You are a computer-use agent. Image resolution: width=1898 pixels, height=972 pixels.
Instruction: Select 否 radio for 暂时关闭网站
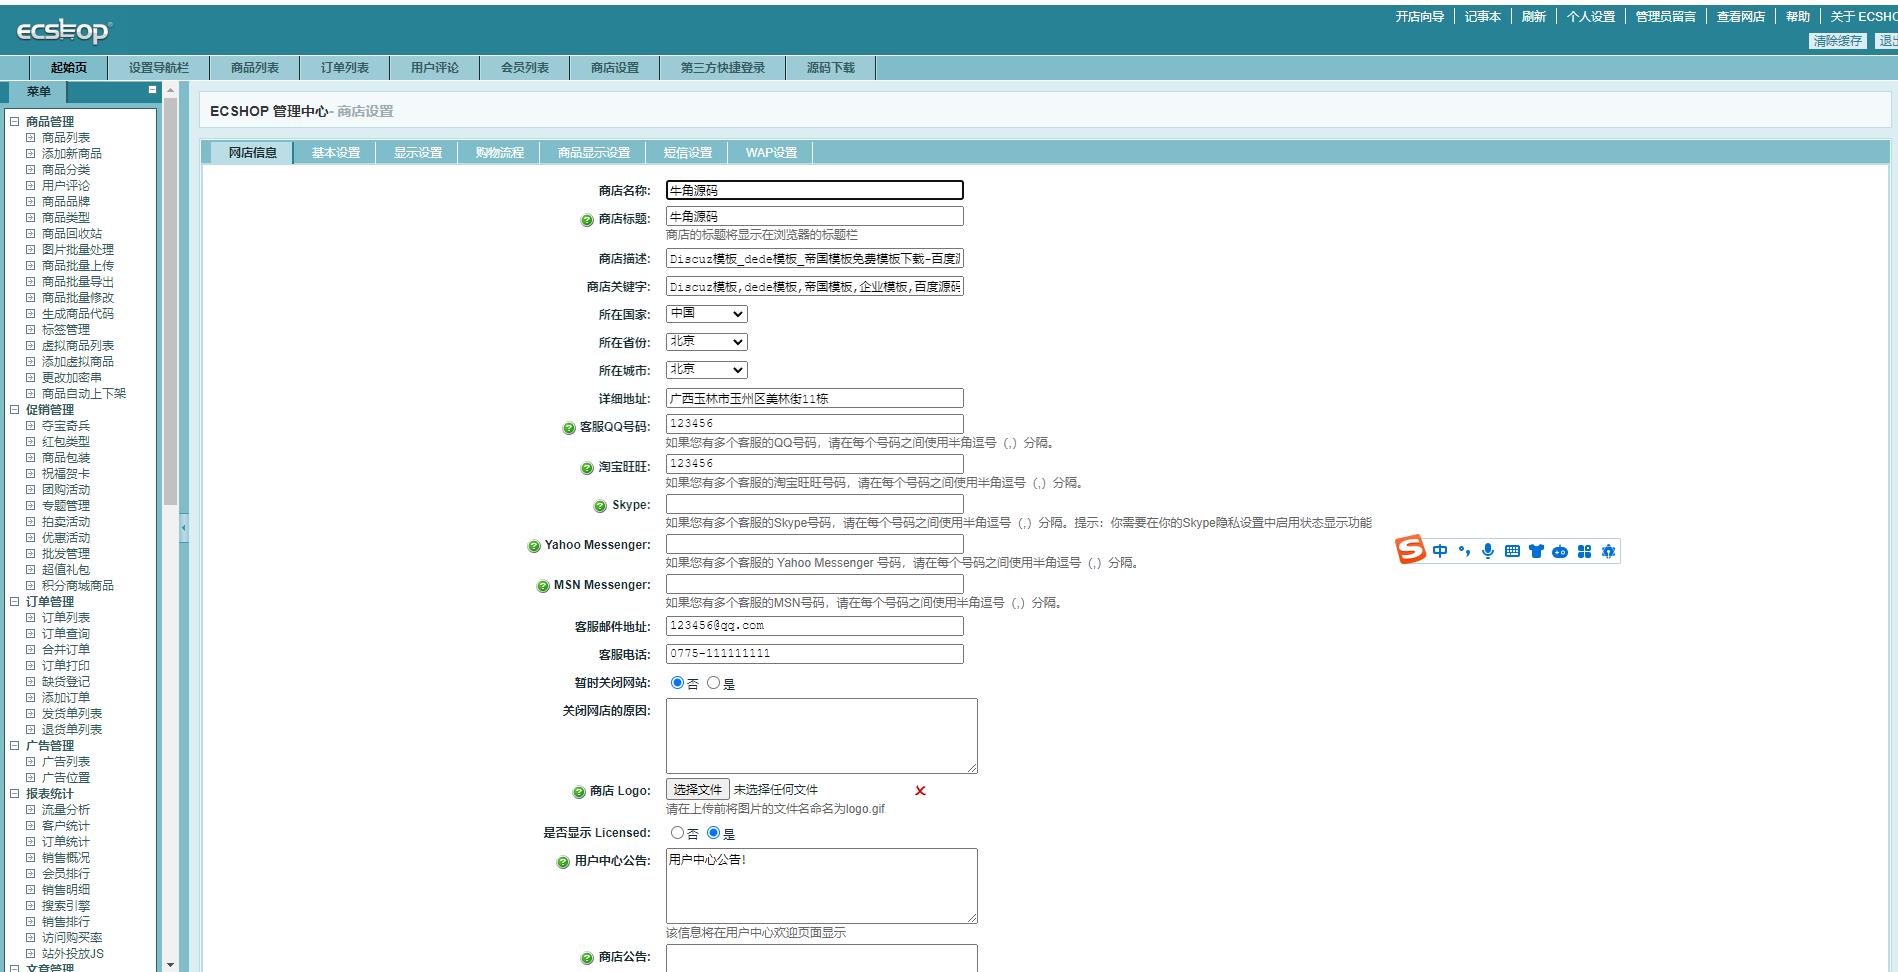[677, 683]
